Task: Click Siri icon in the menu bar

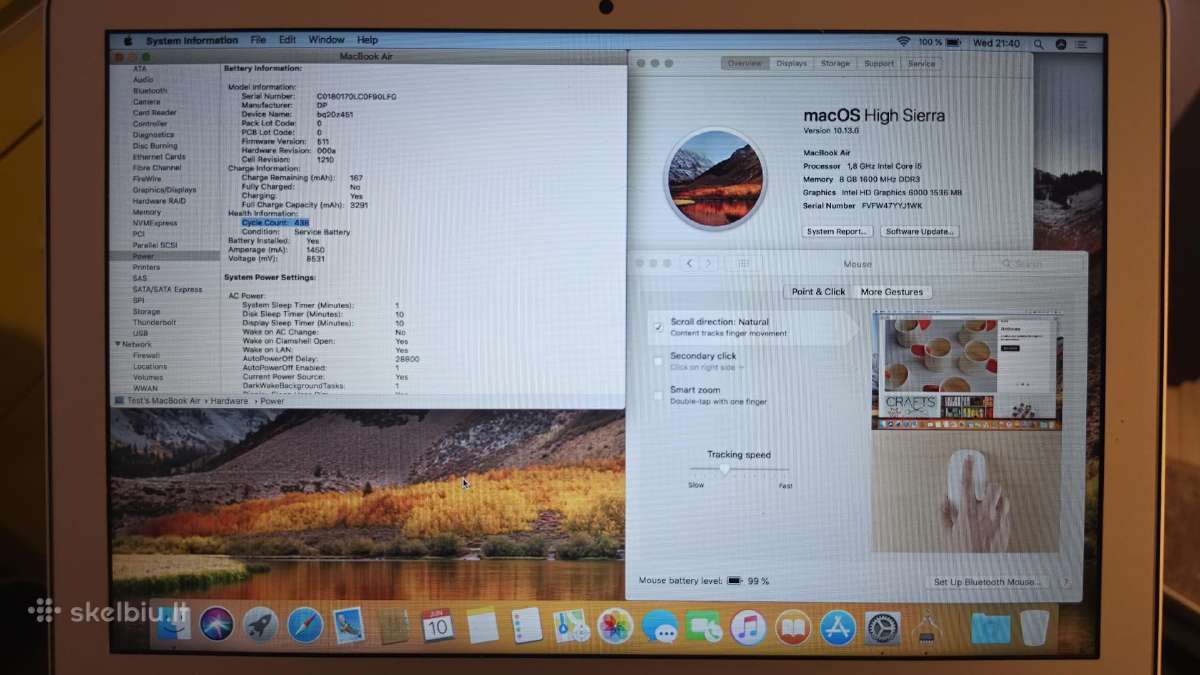Action: tap(1061, 44)
